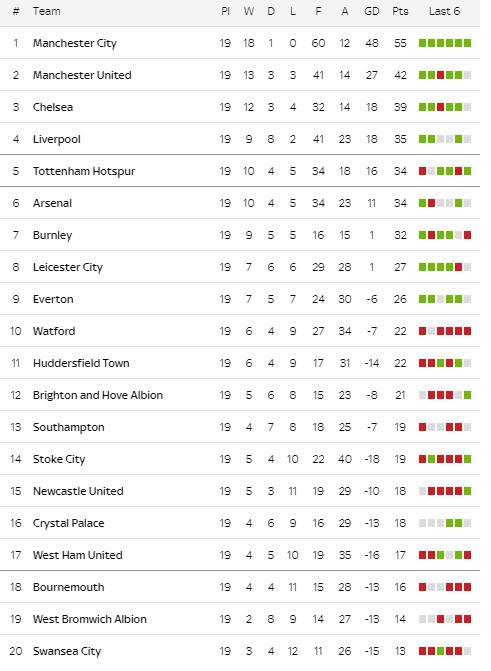The width and height of the screenshot is (491, 671).
Task: Click Manchester City's last green form square
Action: click(467, 43)
